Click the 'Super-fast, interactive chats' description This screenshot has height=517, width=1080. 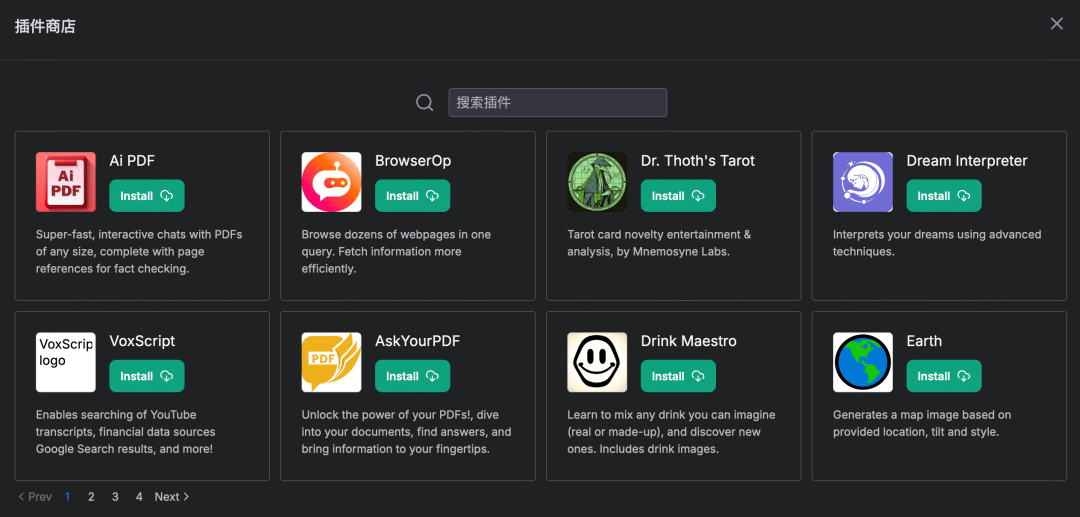coord(139,252)
